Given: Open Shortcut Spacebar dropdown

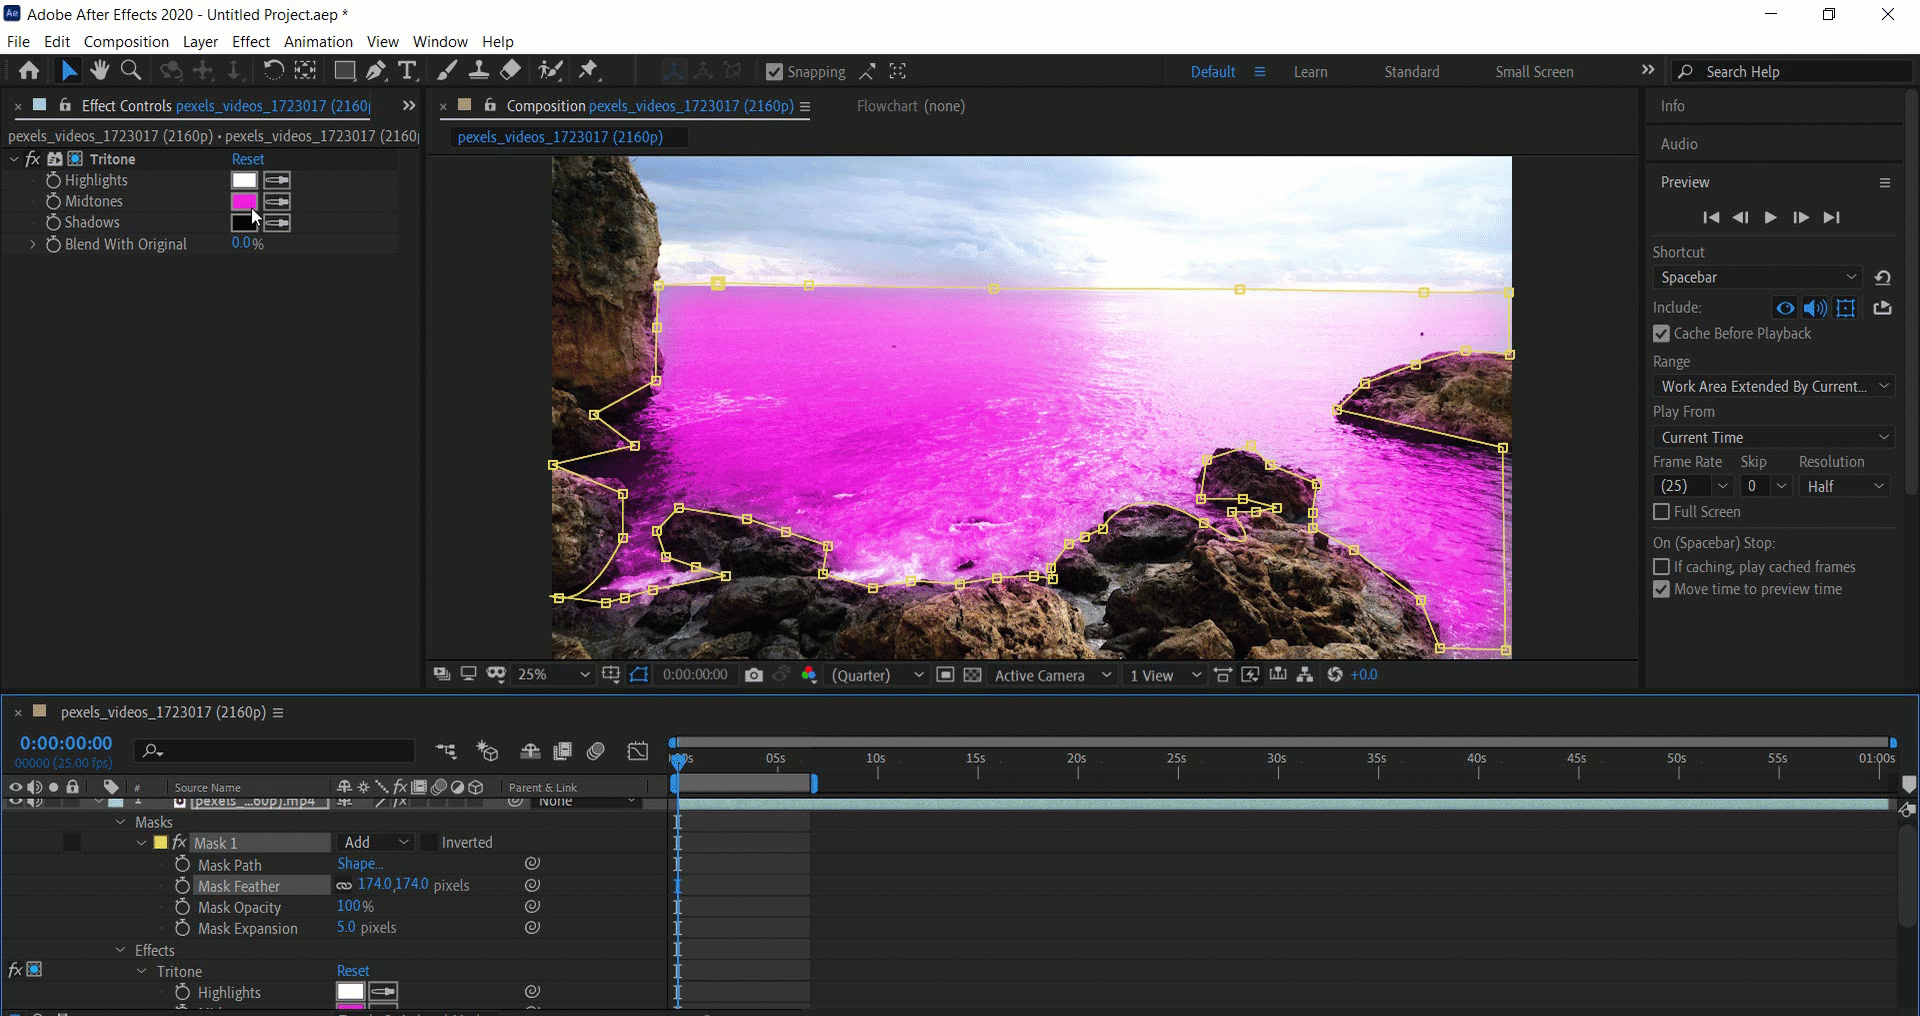Looking at the screenshot, I should click(1759, 278).
